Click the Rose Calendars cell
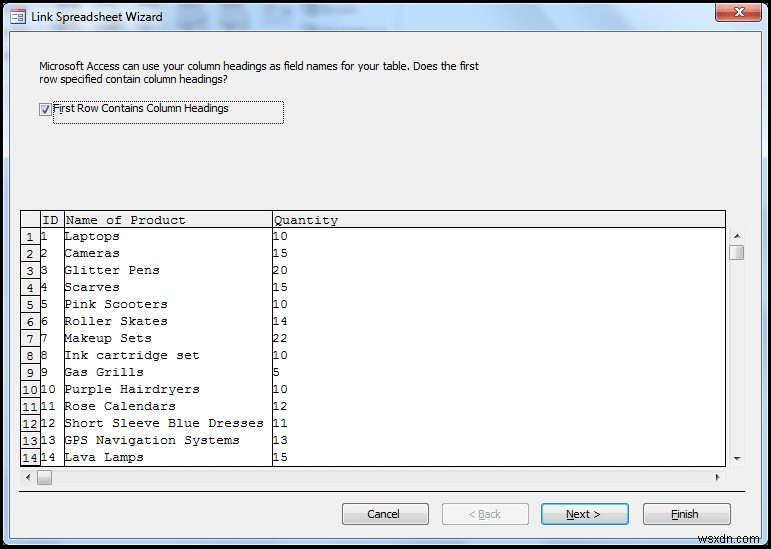The height and width of the screenshot is (549, 771). [x=168, y=406]
